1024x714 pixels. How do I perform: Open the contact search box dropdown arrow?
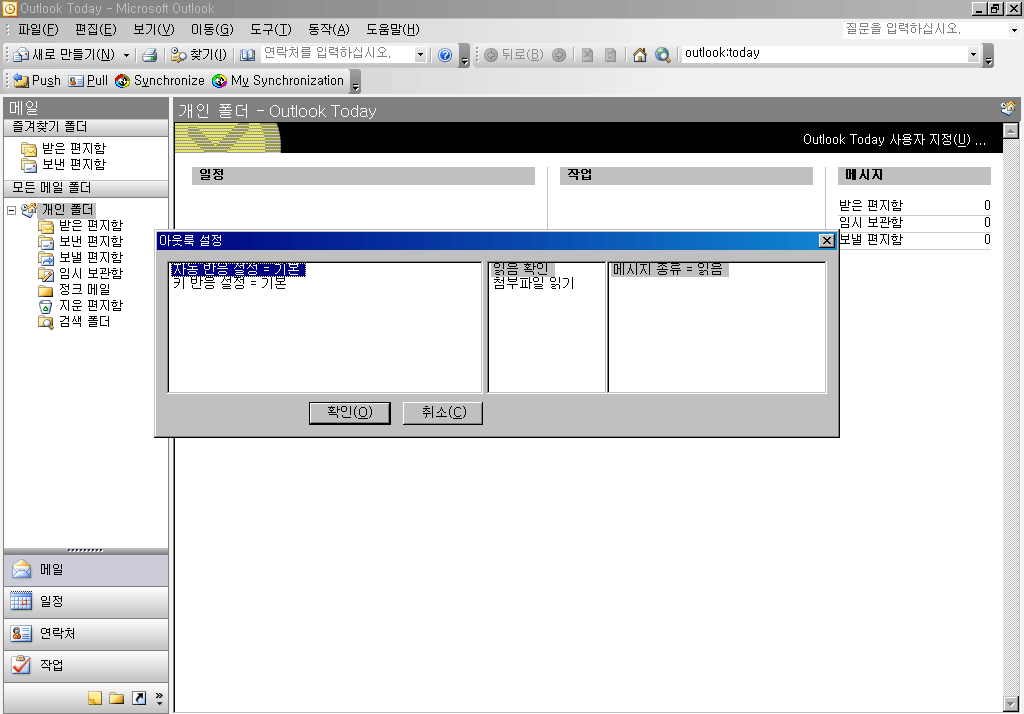420,55
